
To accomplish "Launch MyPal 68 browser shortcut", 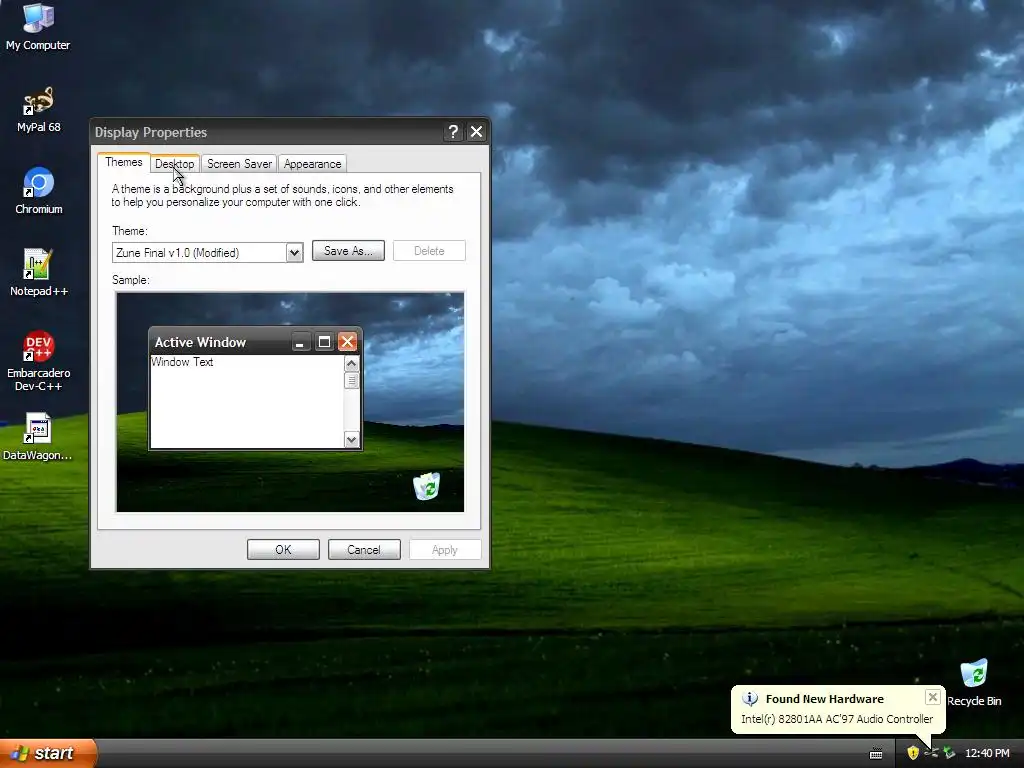I will tap(39, 109).
